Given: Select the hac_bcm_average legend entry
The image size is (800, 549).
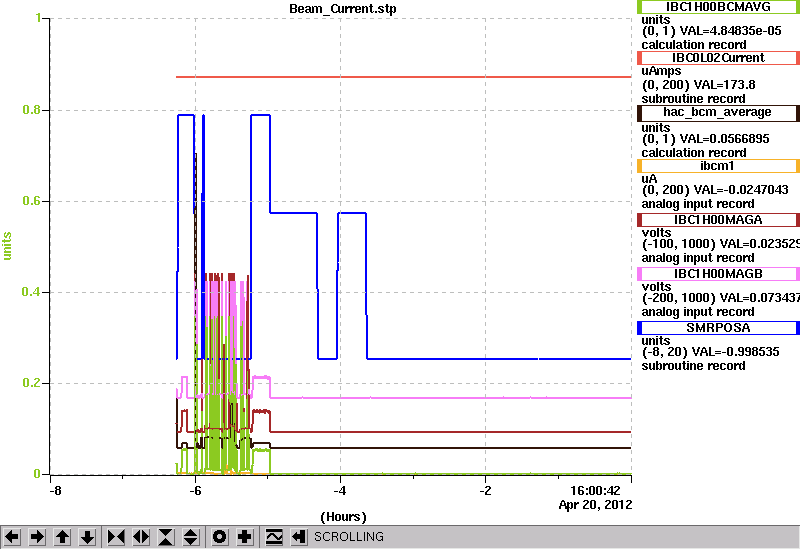Looking at the screenshot, I should [718, 112].
